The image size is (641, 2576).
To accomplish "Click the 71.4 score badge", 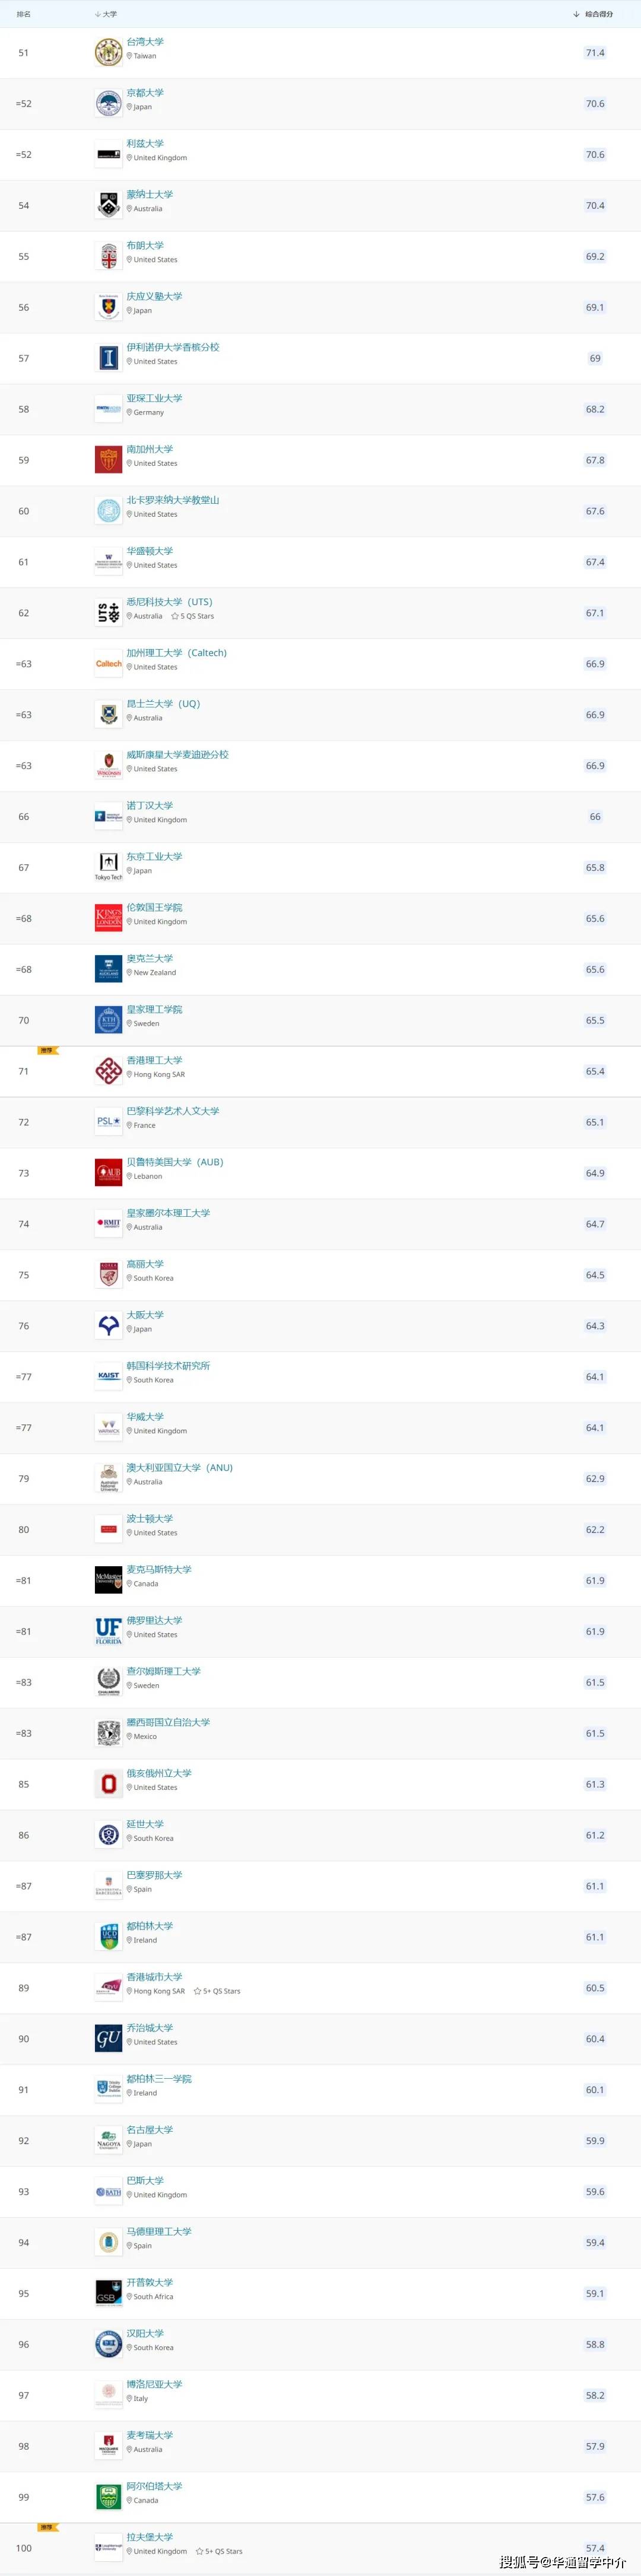I will [x=595, y=53].
